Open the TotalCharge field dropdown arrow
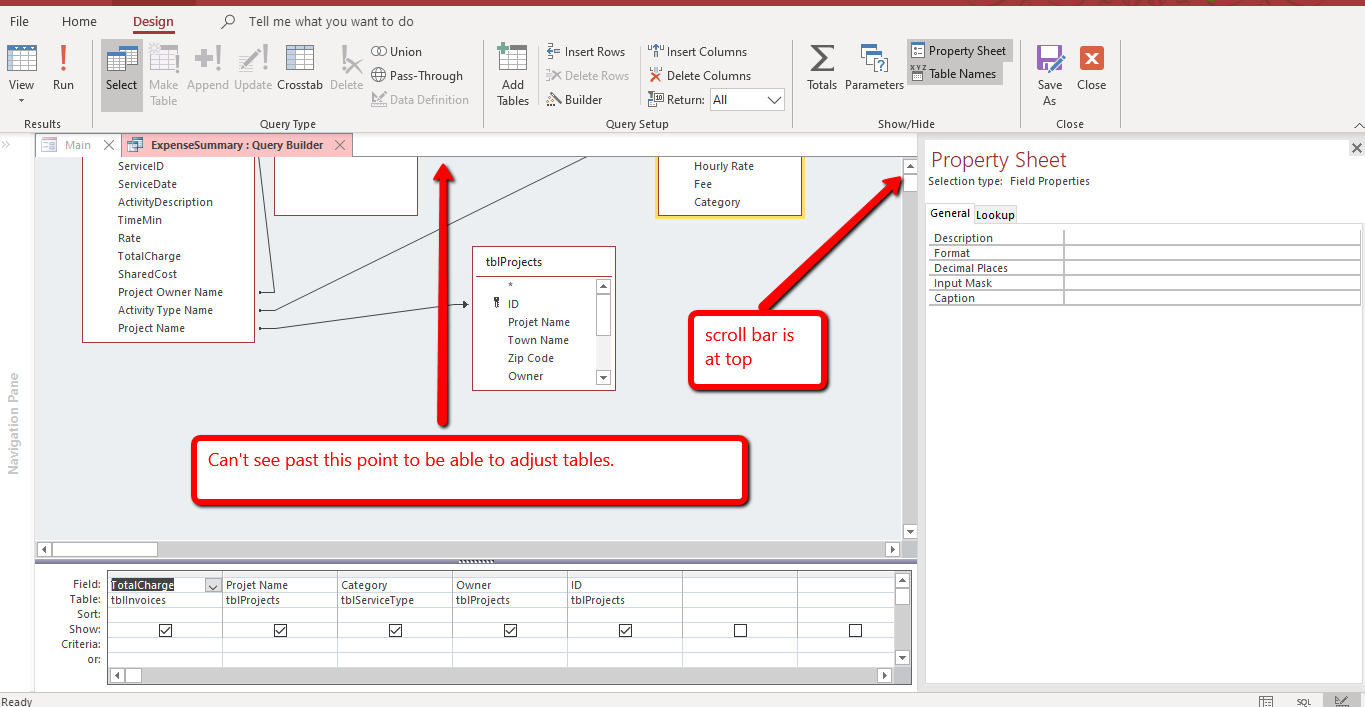The image size is (1365, 707). 213,586
